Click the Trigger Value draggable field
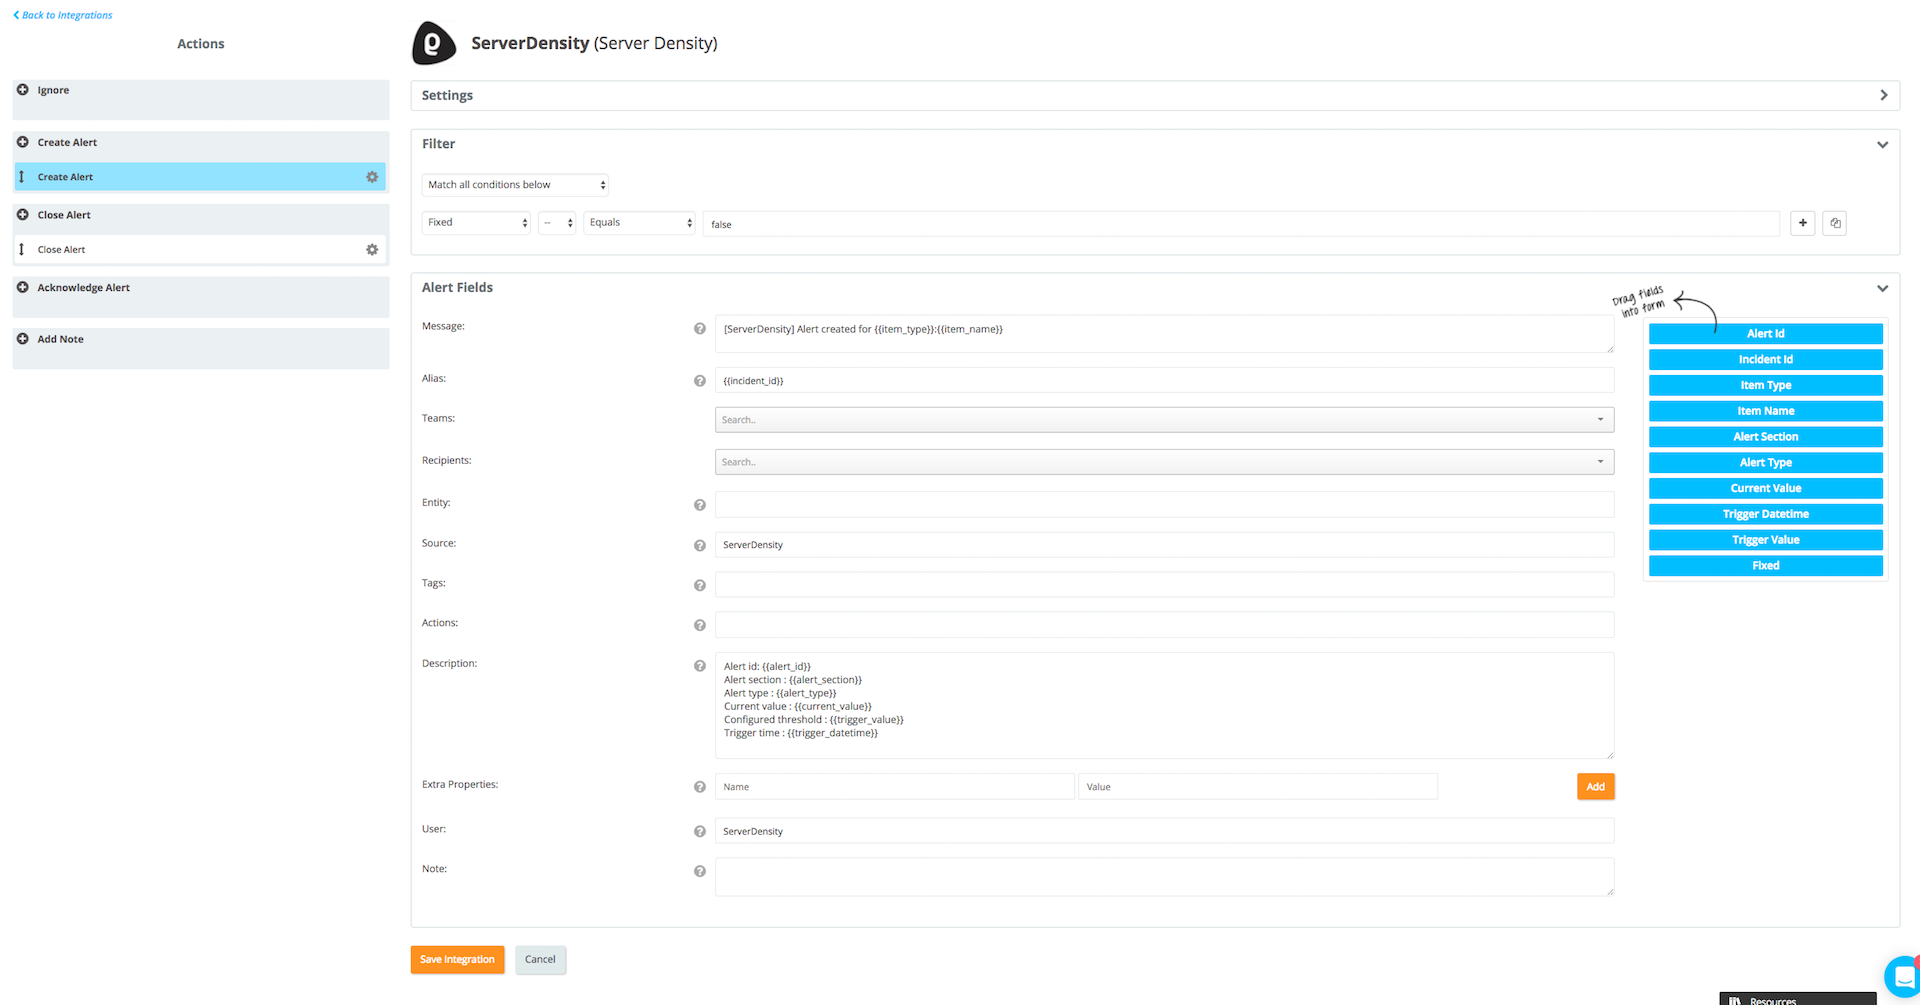Viewport: 1920px width, 1005px height. click(1765, 540)
